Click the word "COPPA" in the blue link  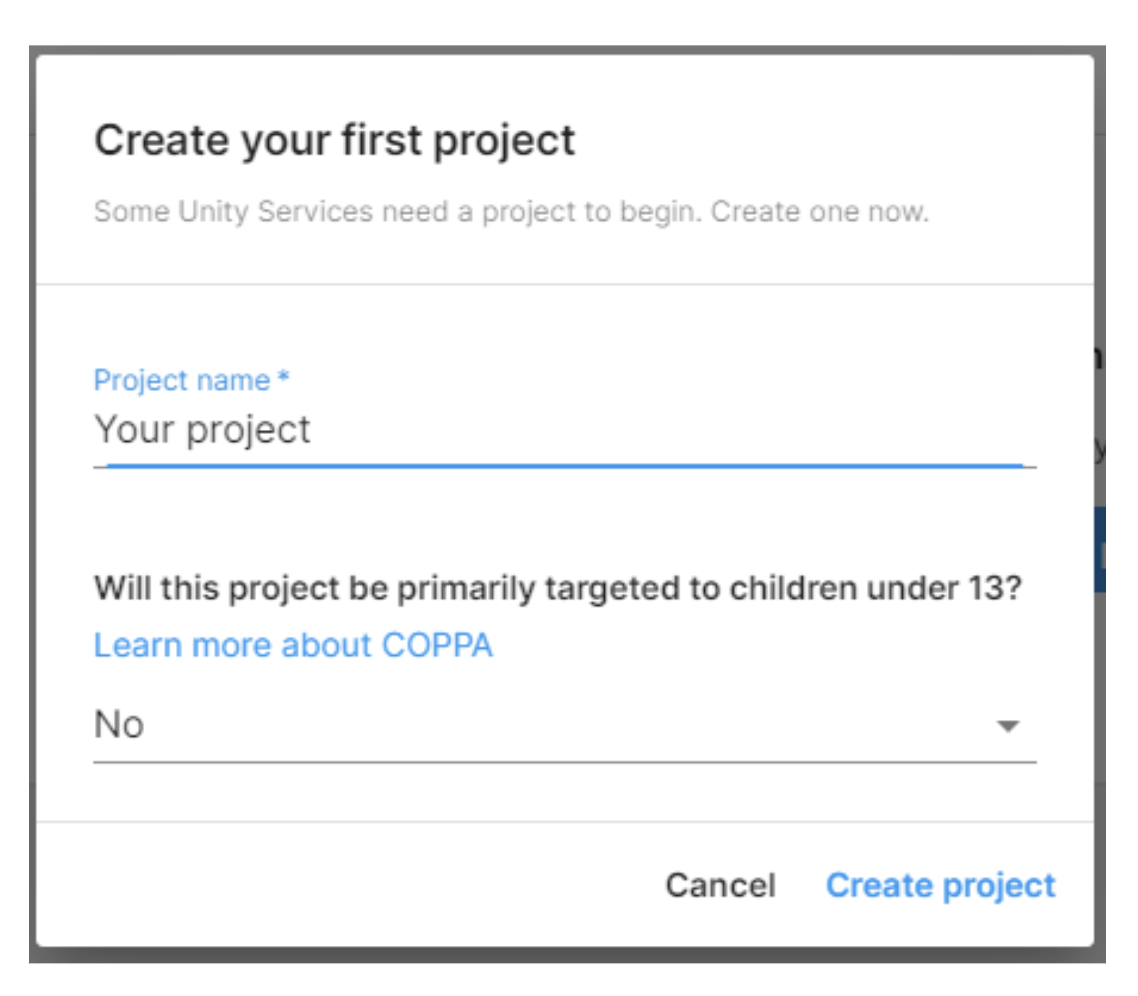pyautogui.click(x=437, y=645)
